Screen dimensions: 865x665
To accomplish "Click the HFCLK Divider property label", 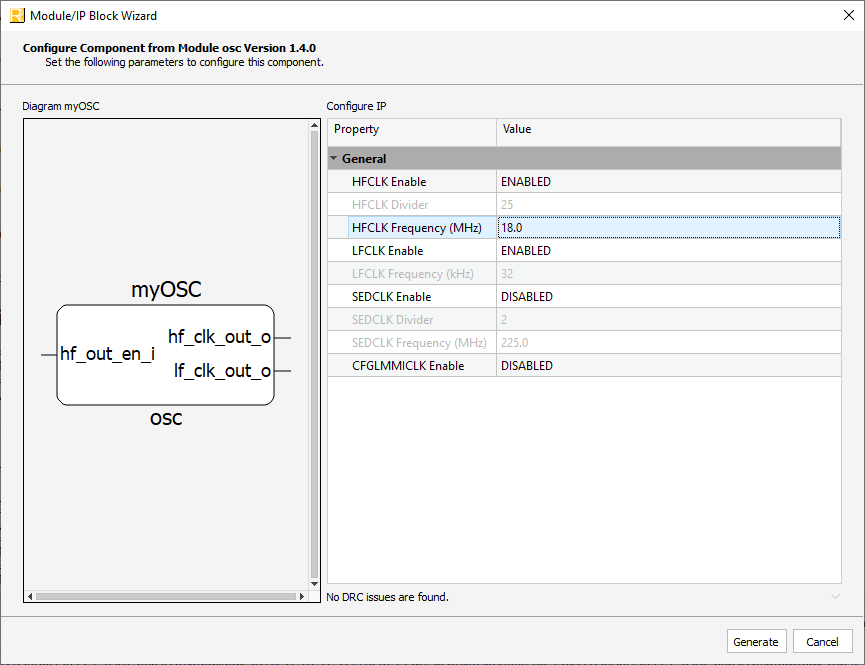I will [x=390, y=205].
